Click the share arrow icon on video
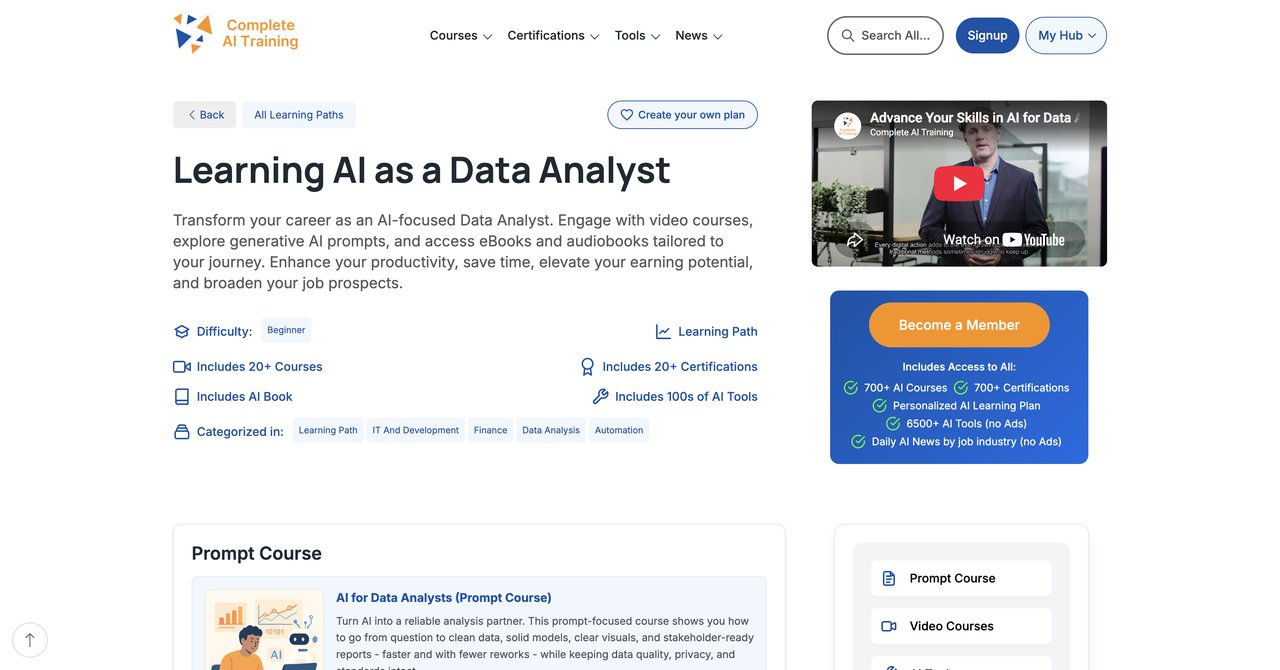Image resolution: width=1280 pixels, height=670 pixels. point(855,240)
